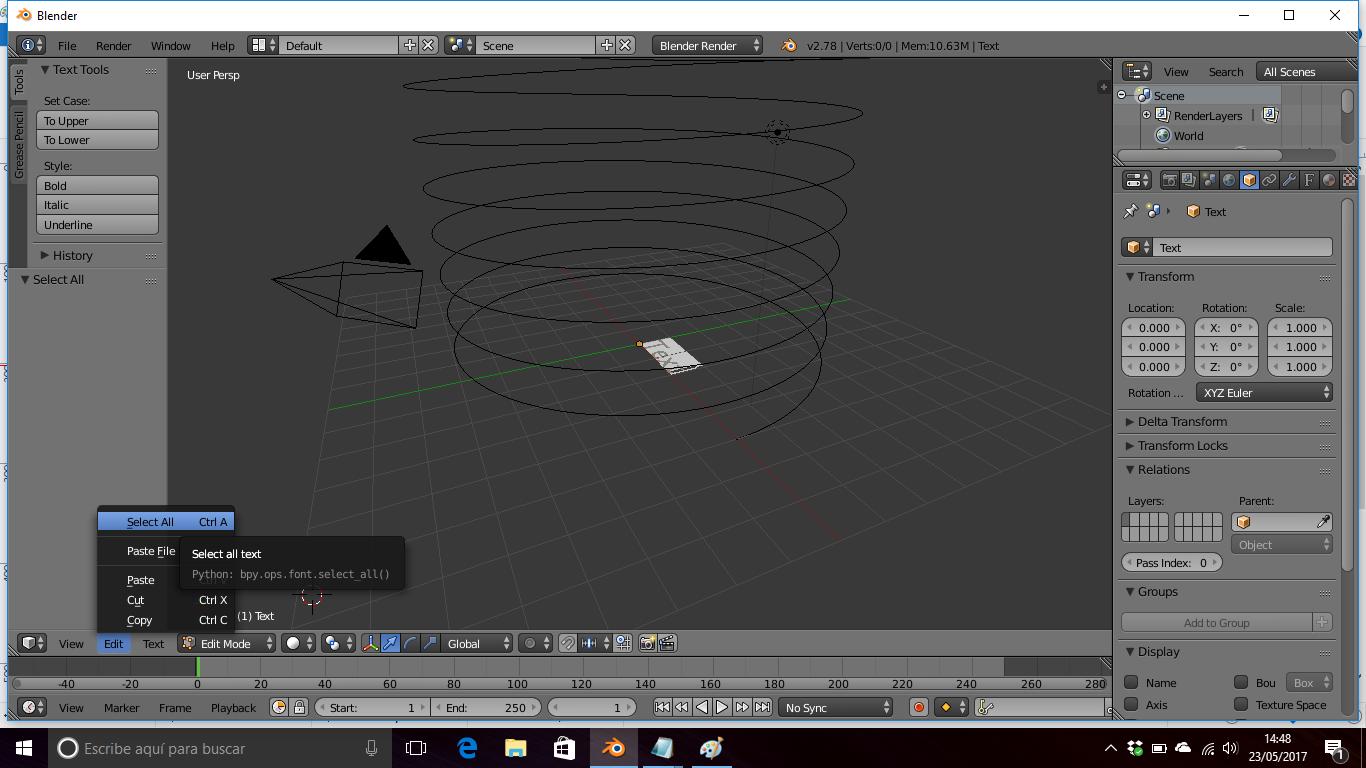Choose Paste File menu entry

click(150, 551)
